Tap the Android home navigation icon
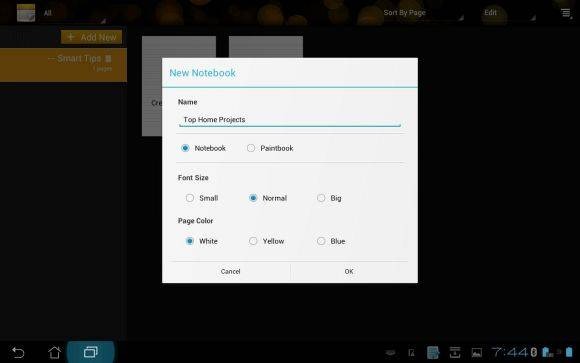The height and width of the screenshot is (363, 580). 54,352
